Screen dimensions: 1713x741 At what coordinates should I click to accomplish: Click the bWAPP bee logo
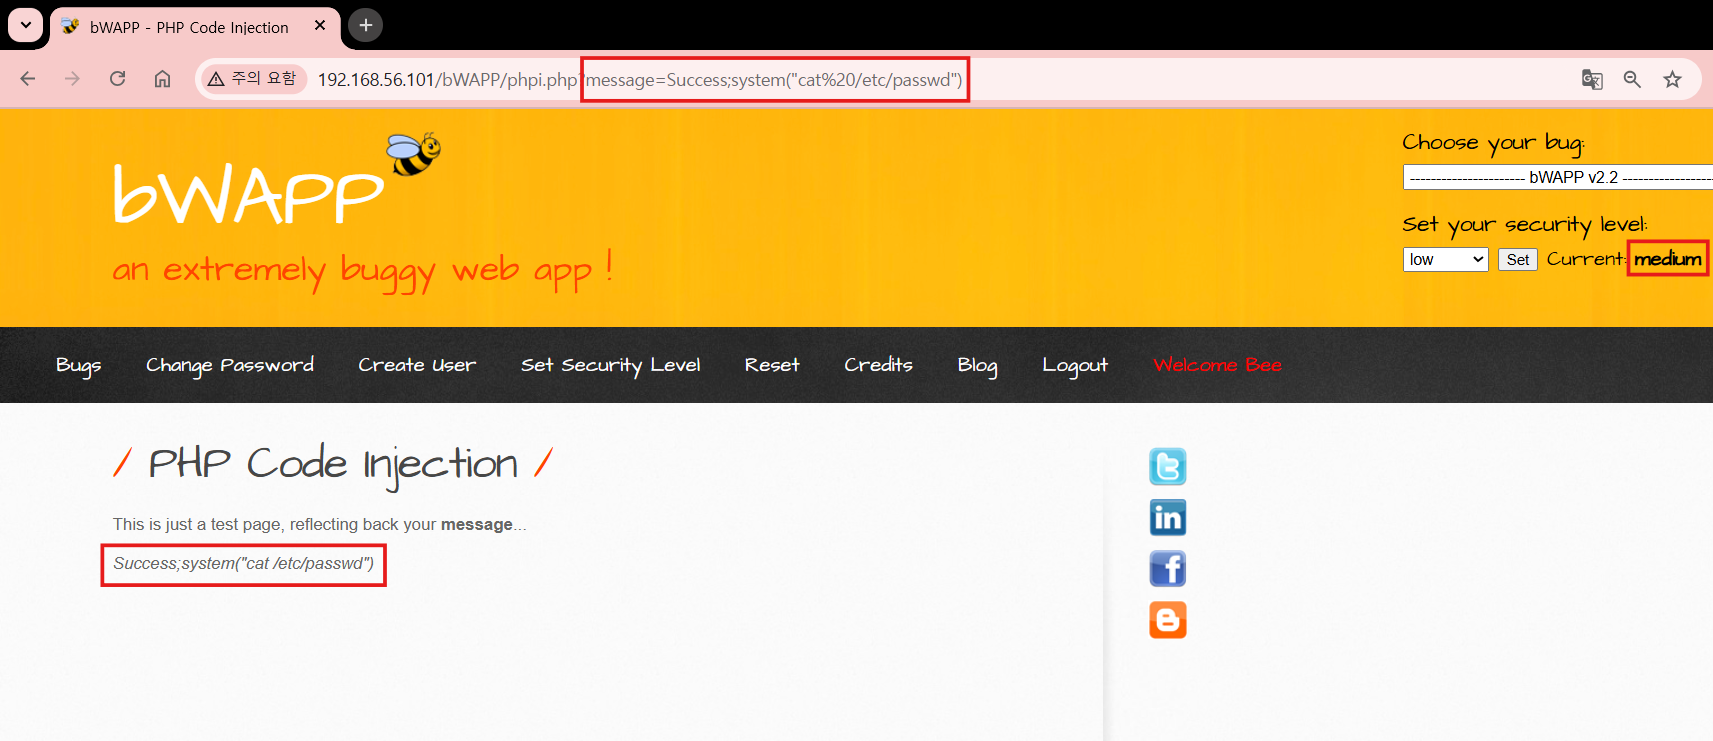coord(414,154)
